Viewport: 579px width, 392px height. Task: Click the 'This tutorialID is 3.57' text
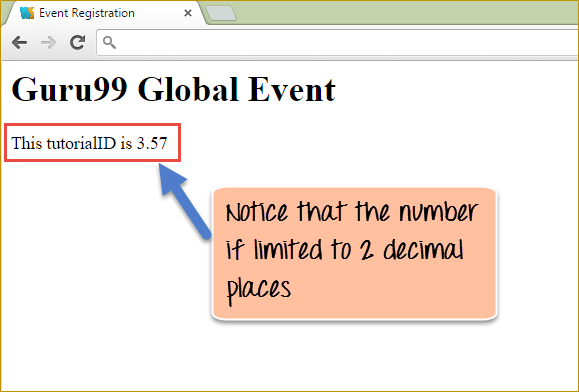[89, 143]
